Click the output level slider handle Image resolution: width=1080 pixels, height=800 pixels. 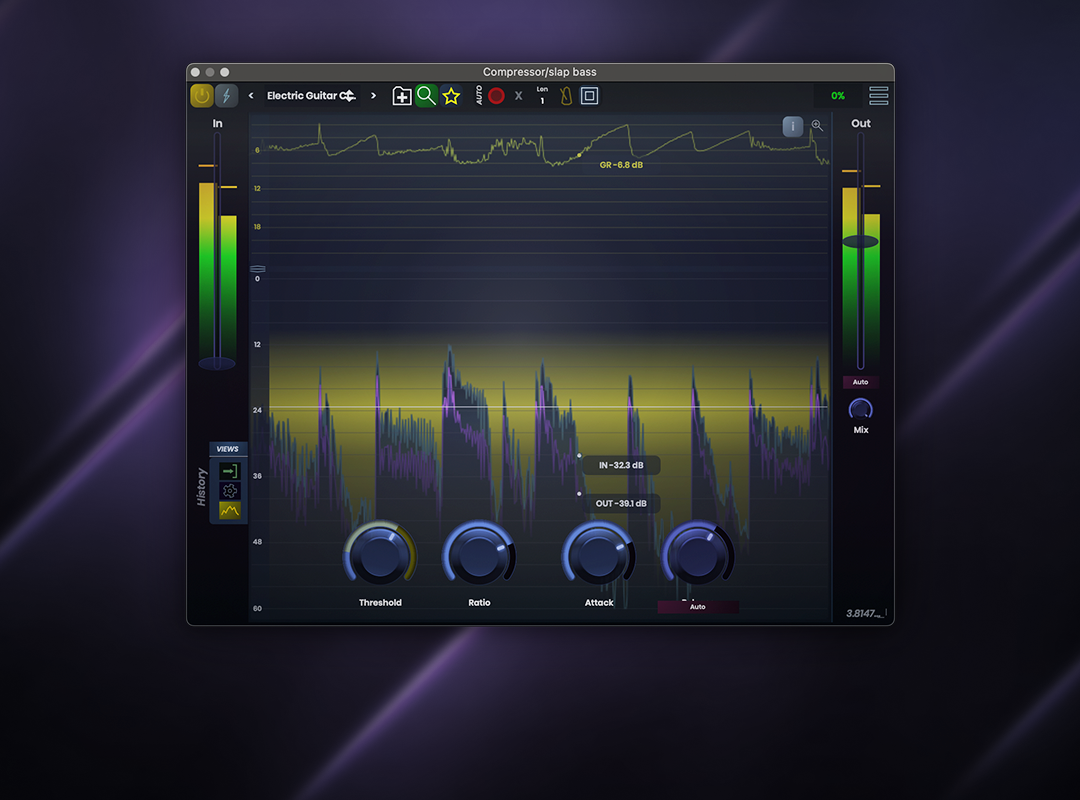point(860,242)
